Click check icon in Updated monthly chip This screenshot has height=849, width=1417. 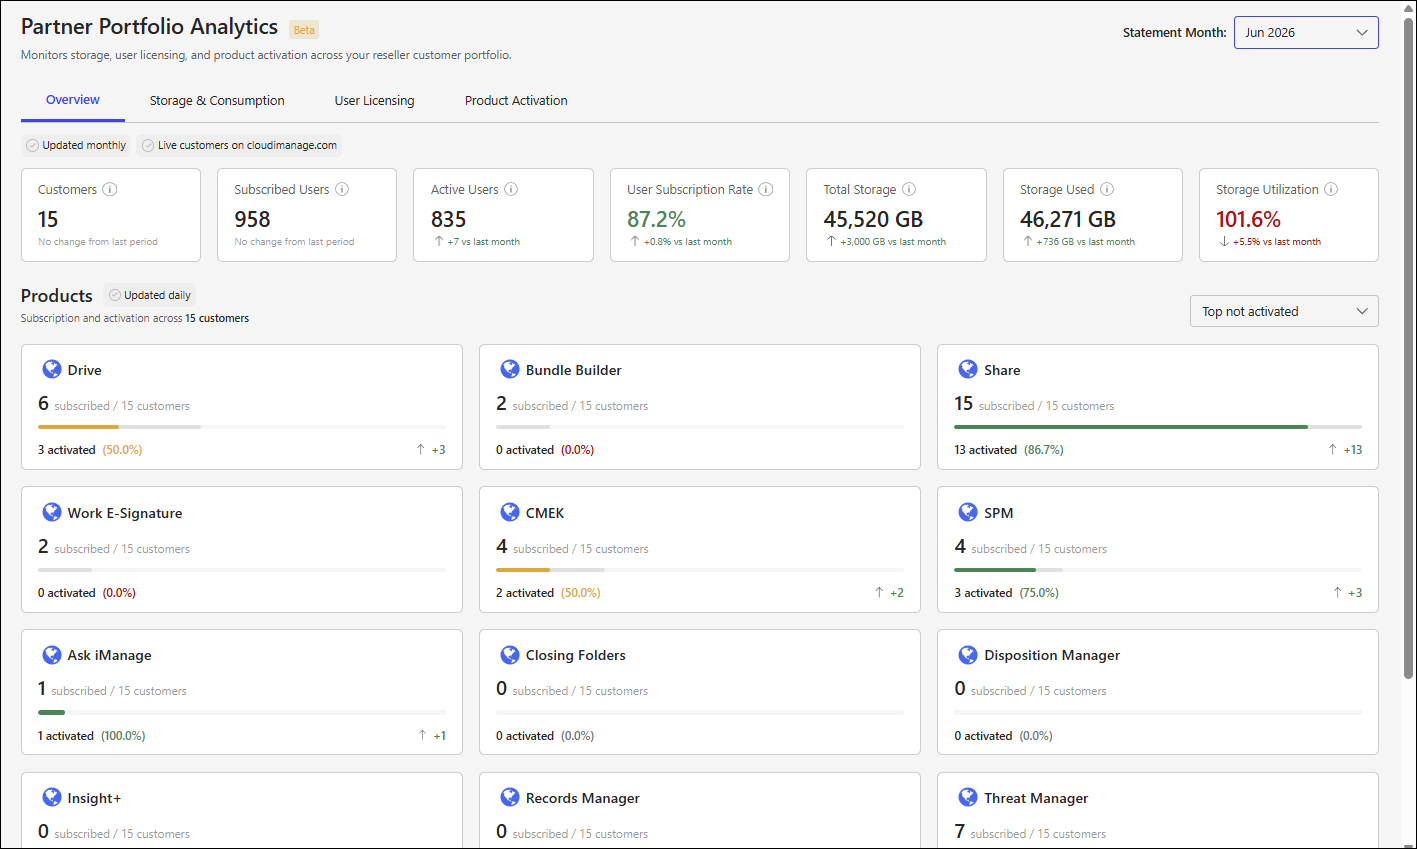click(x=32, y=145)
